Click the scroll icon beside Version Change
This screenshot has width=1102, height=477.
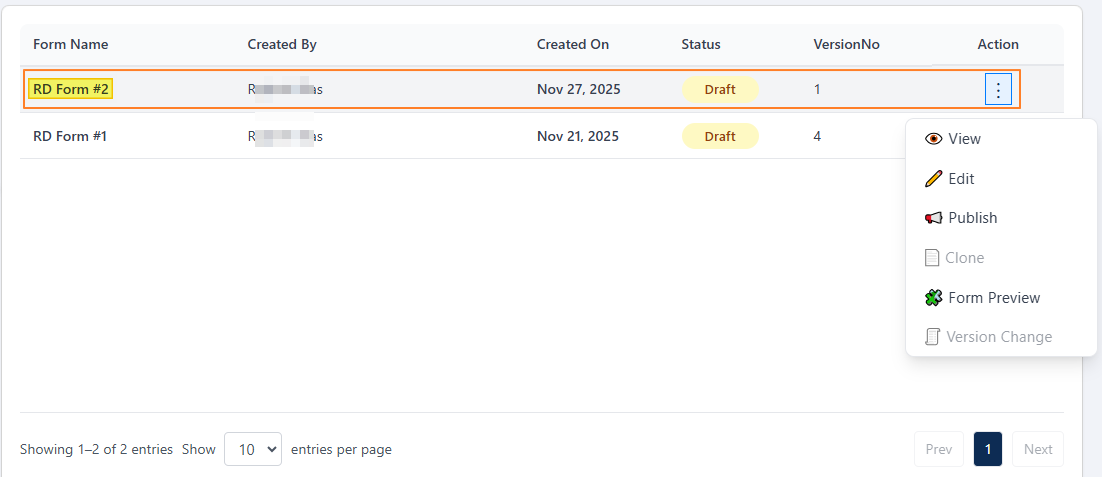932,337
